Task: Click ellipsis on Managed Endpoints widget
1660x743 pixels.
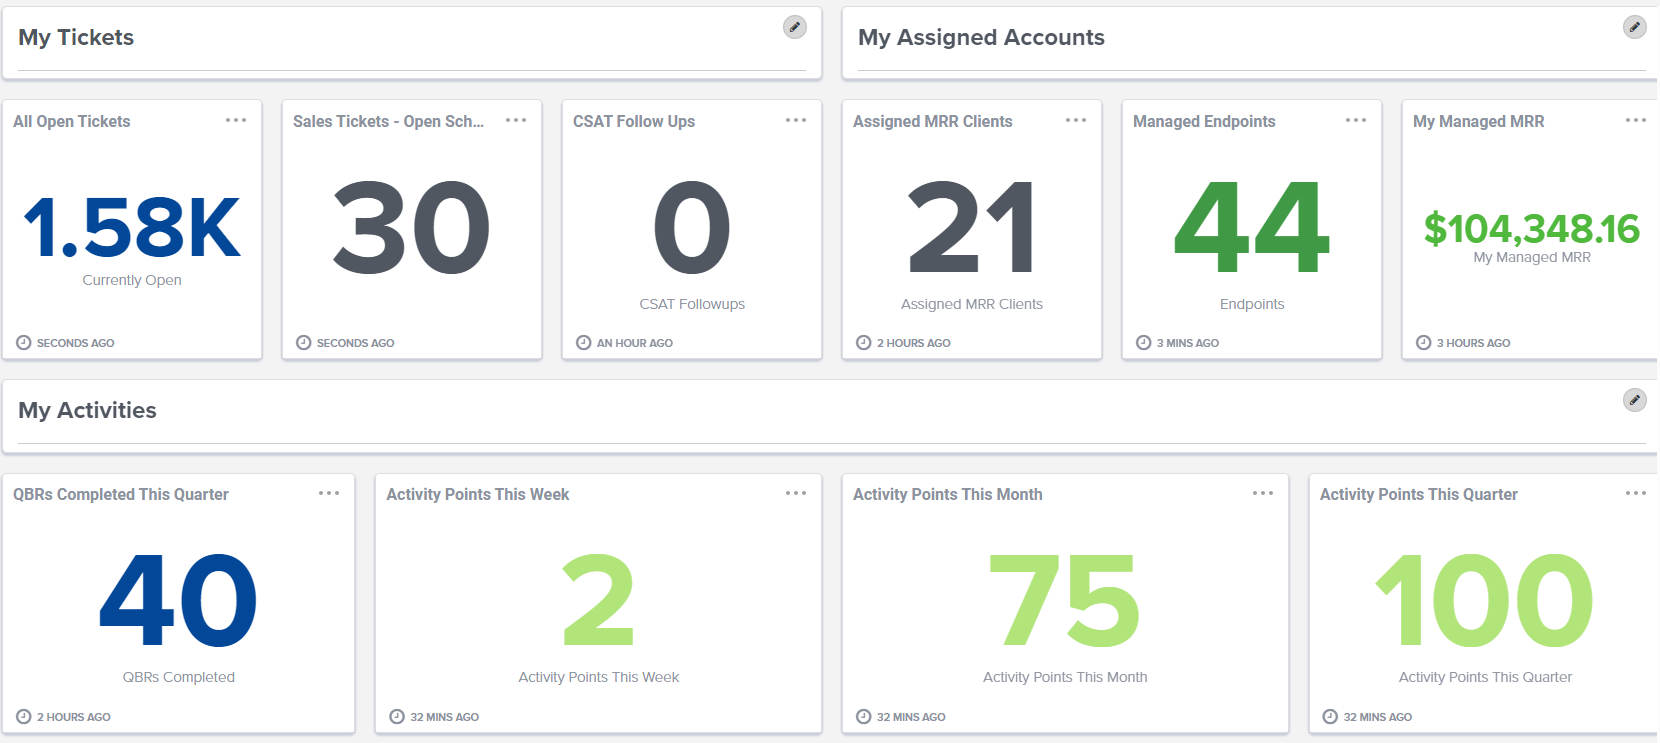Action: [1356, 120]
